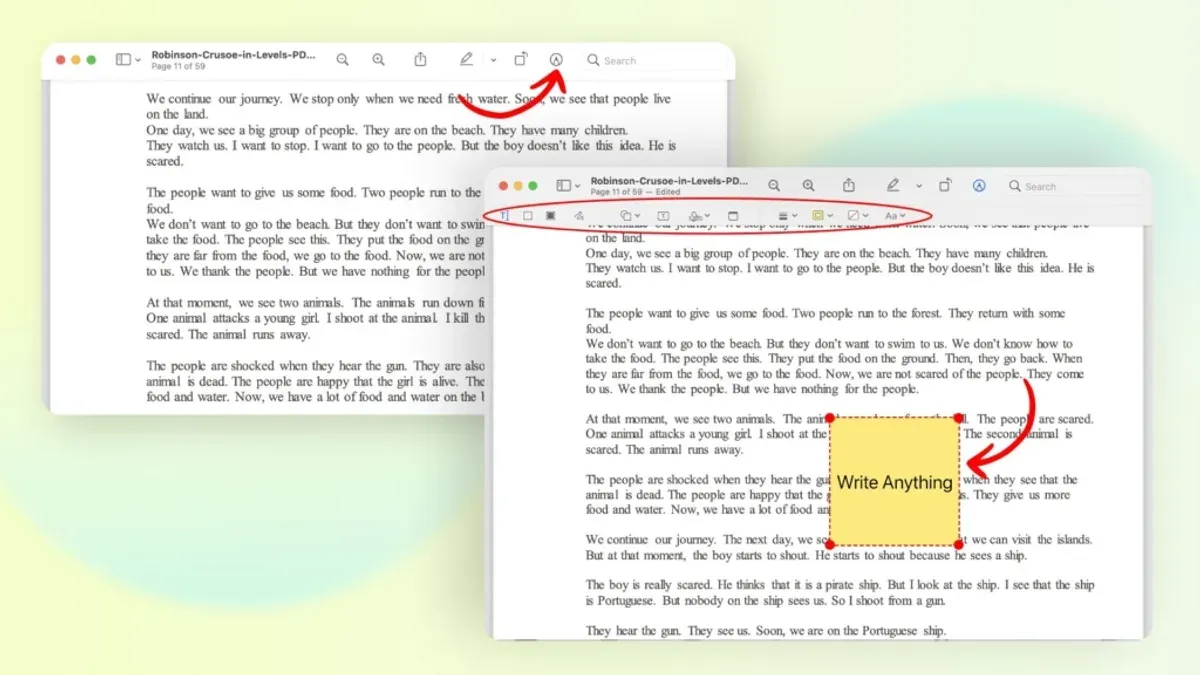Select the Text Selection markup tool
Viewport: 1200px width, 675px height.
pyautogui.click(x=504, y=215)
